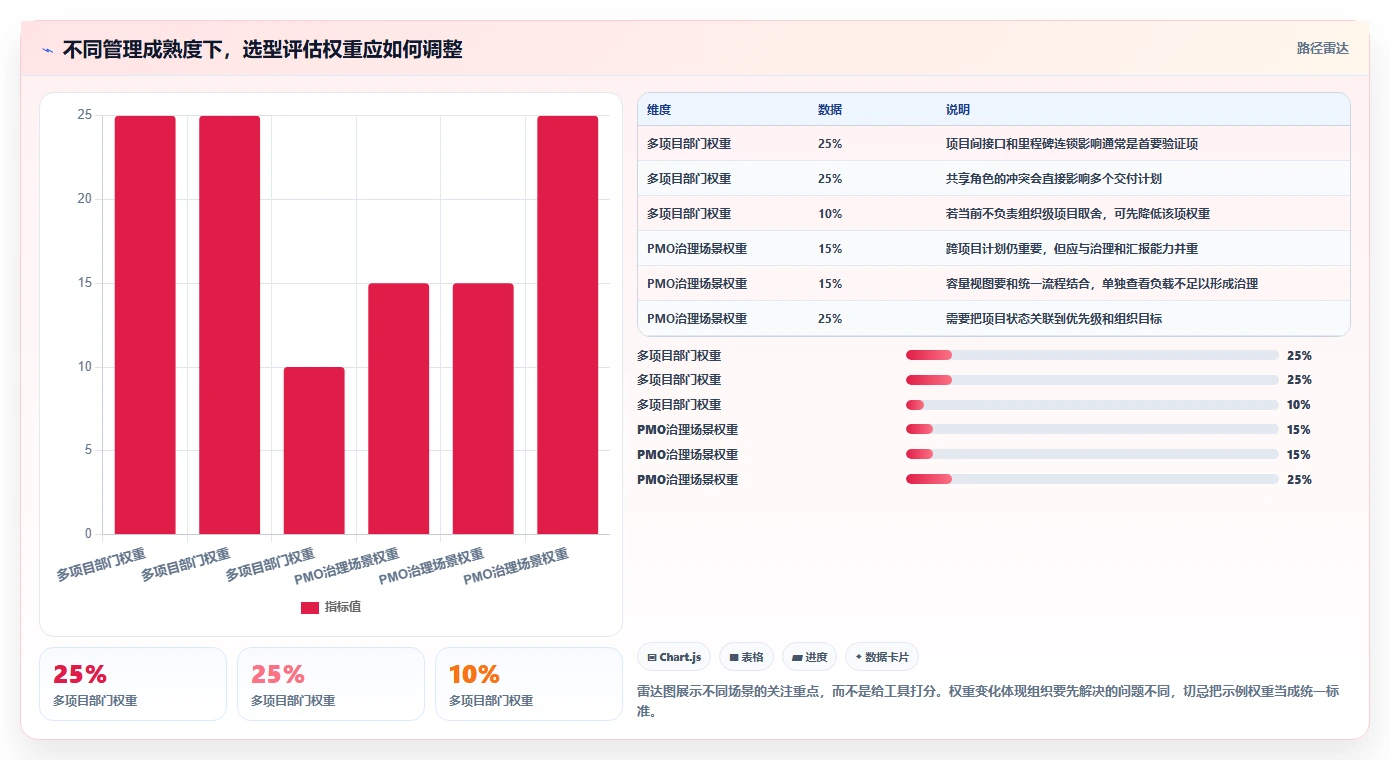Click the tall PMO治理场景权重 bar reaching 25
The image size is (1390, 760).
pyautogui.click(x=567, y=325)
